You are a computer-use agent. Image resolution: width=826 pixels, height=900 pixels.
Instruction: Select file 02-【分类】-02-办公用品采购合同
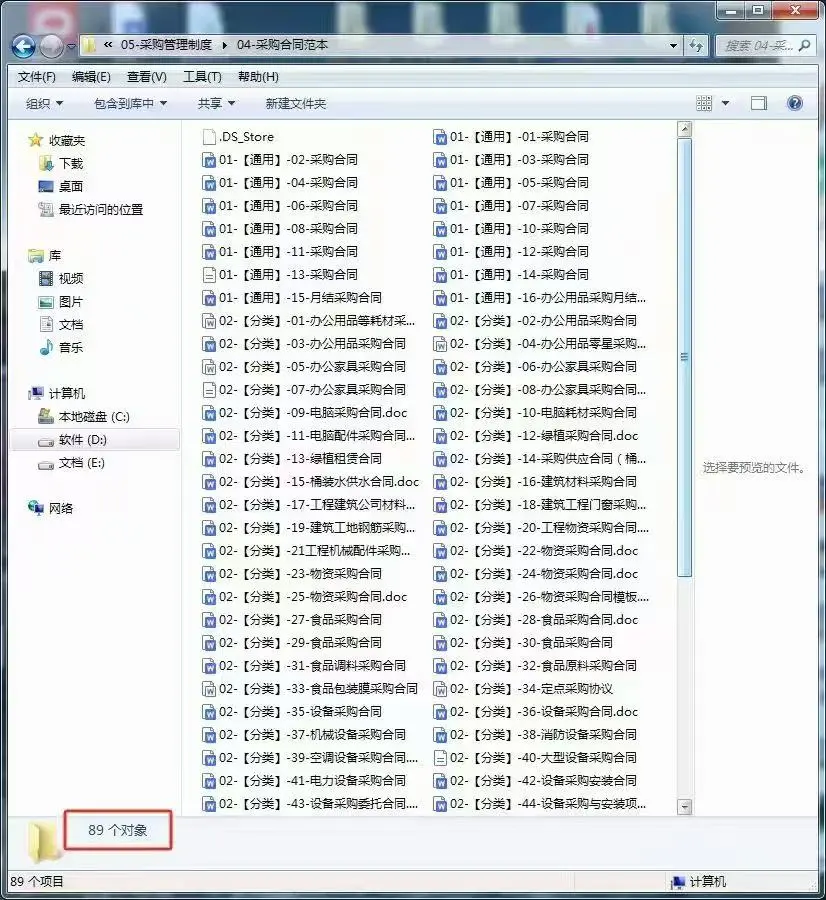click(535, 320)
